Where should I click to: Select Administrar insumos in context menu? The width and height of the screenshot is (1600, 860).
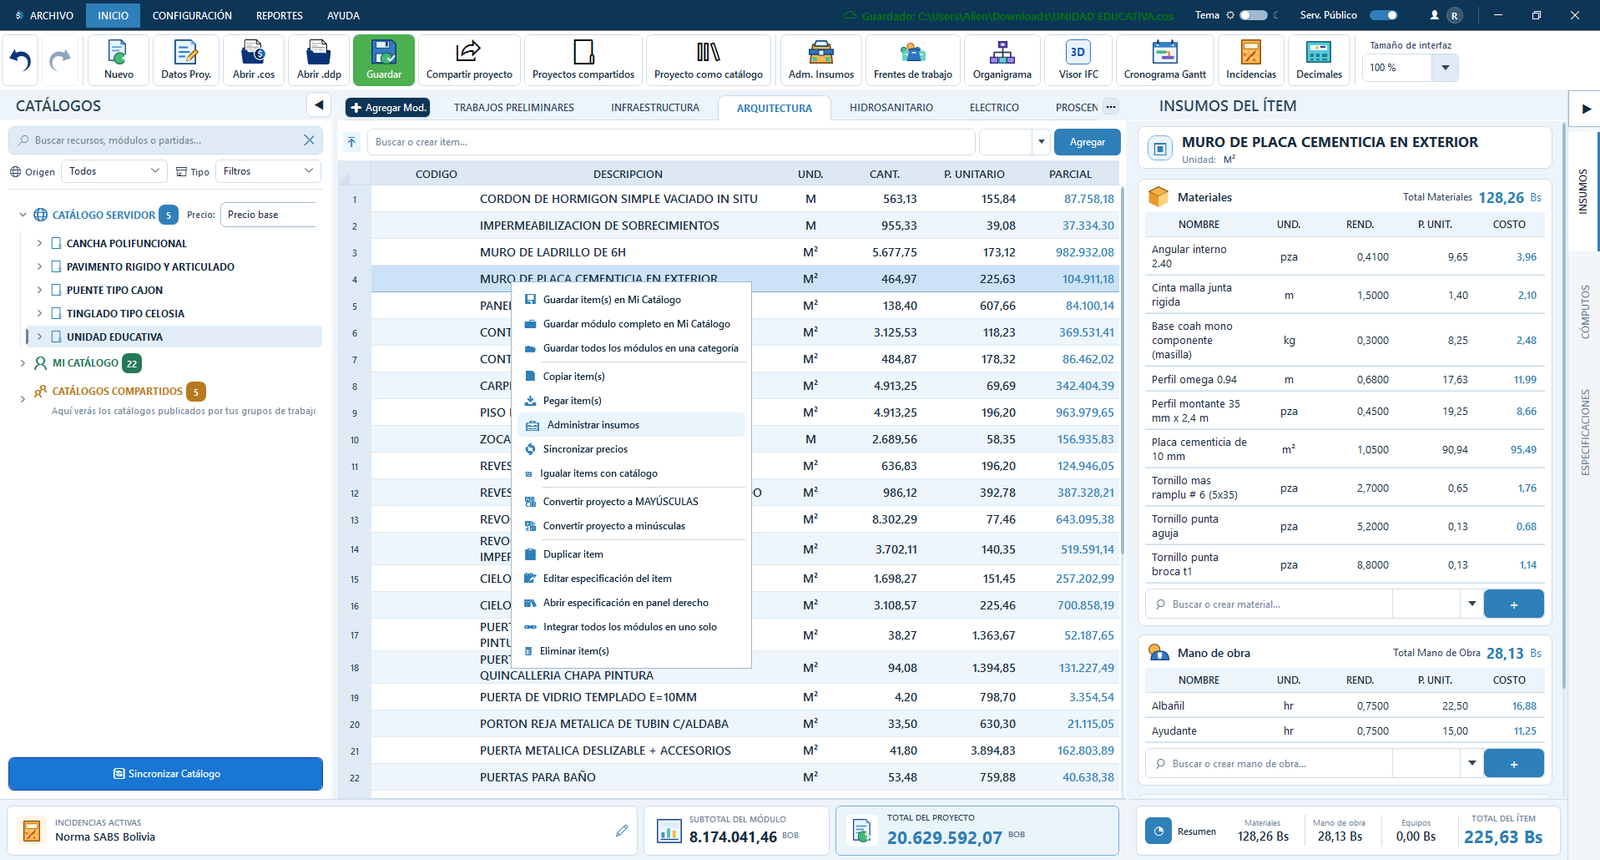632,425
